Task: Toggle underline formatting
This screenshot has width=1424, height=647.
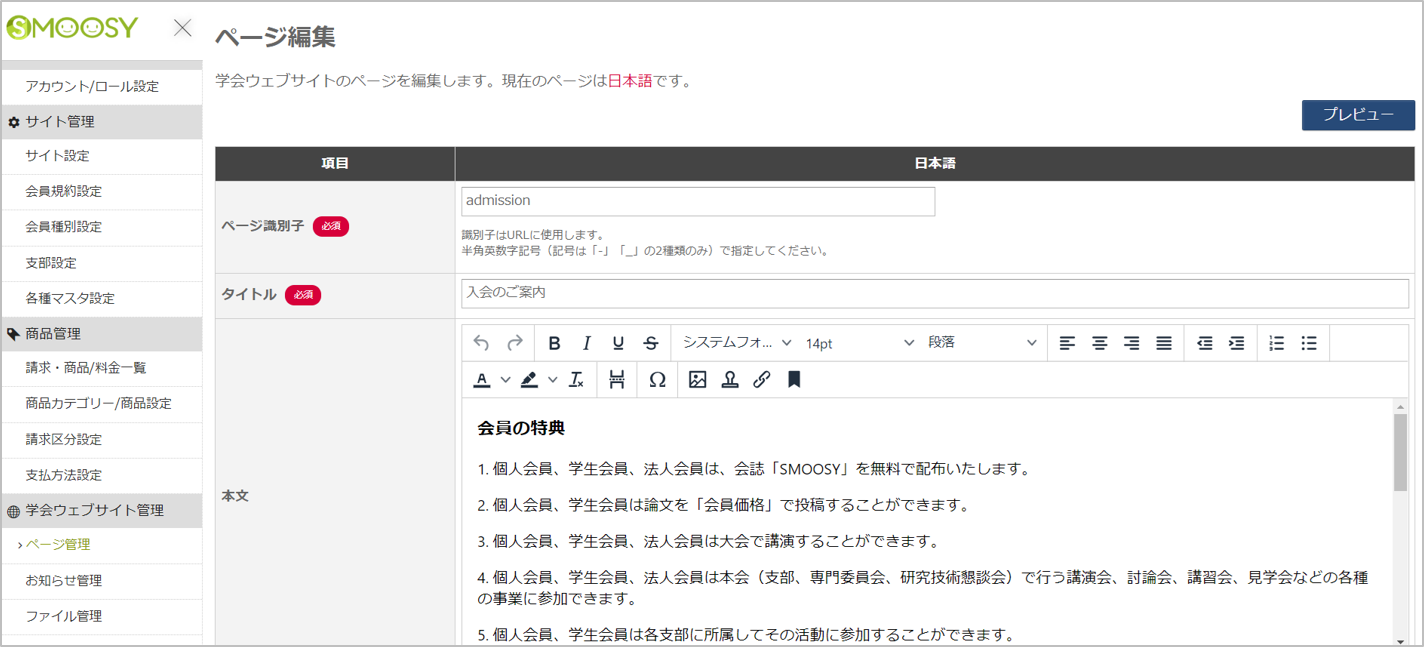Action: (618, 343)
